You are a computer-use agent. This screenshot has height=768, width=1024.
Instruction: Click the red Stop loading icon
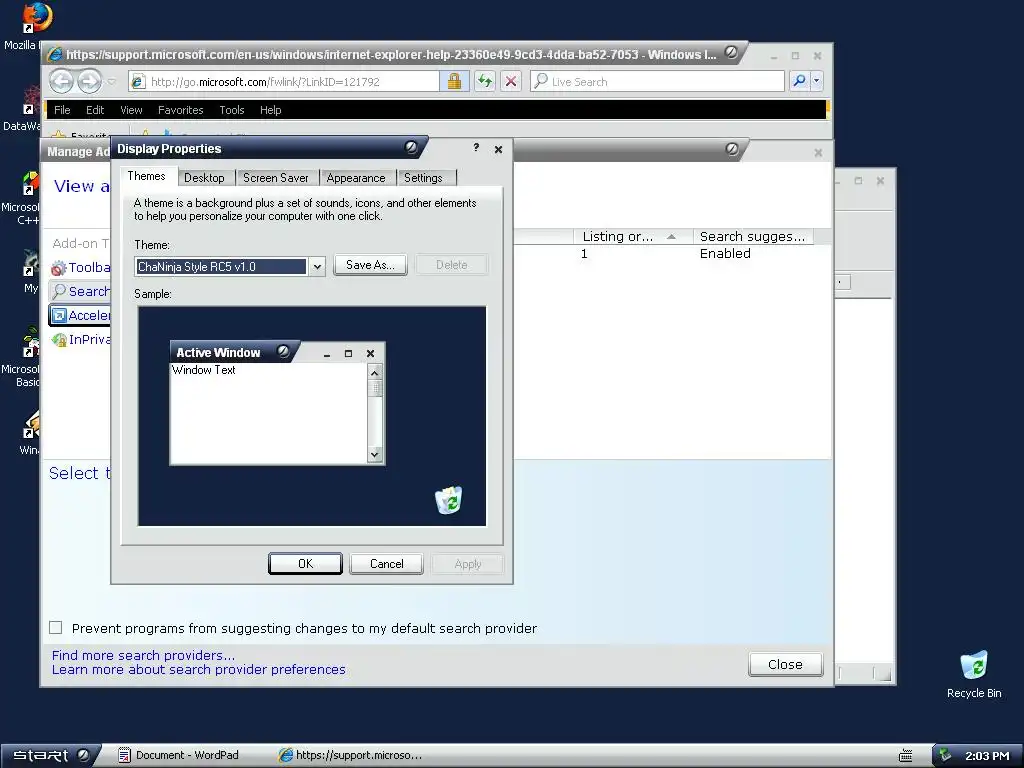[511, 82]
